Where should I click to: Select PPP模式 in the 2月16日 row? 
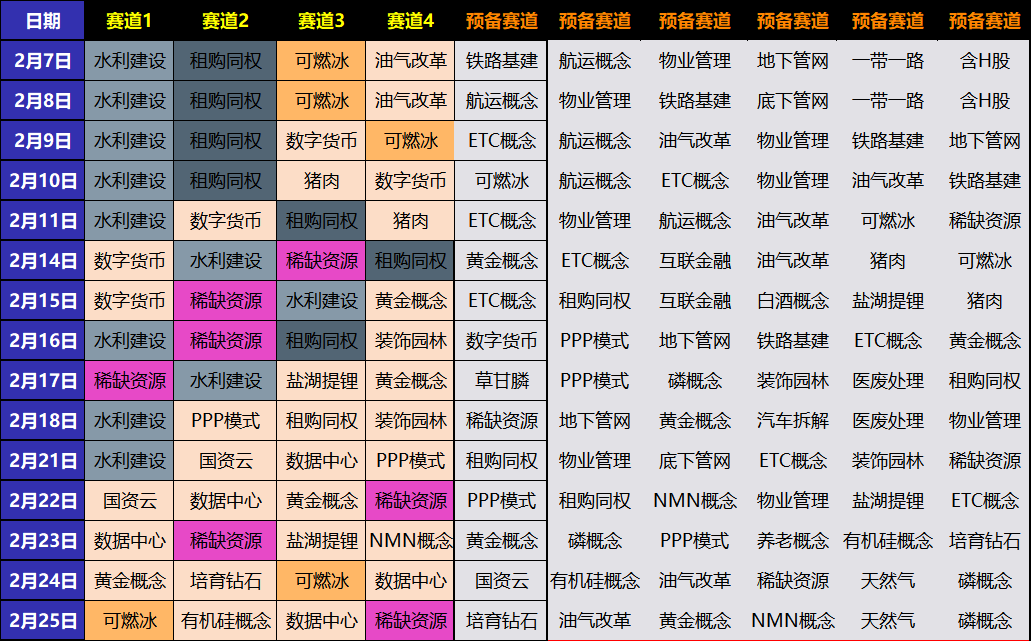click(594, 341)
